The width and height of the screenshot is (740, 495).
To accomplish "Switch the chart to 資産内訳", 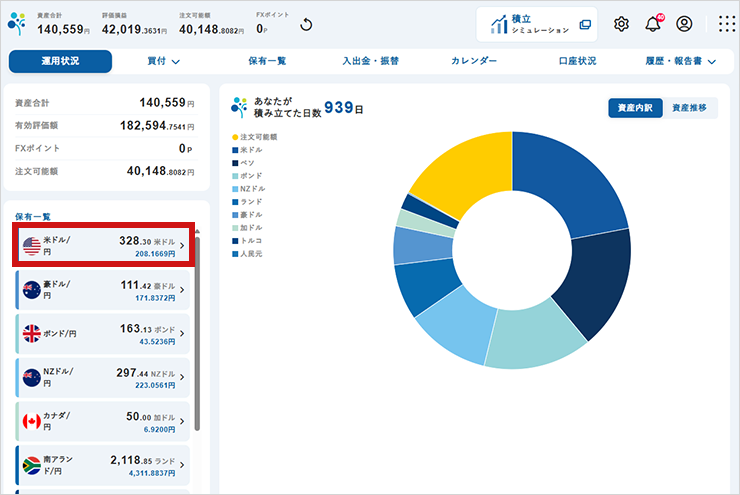I will [x=635, y=108].
